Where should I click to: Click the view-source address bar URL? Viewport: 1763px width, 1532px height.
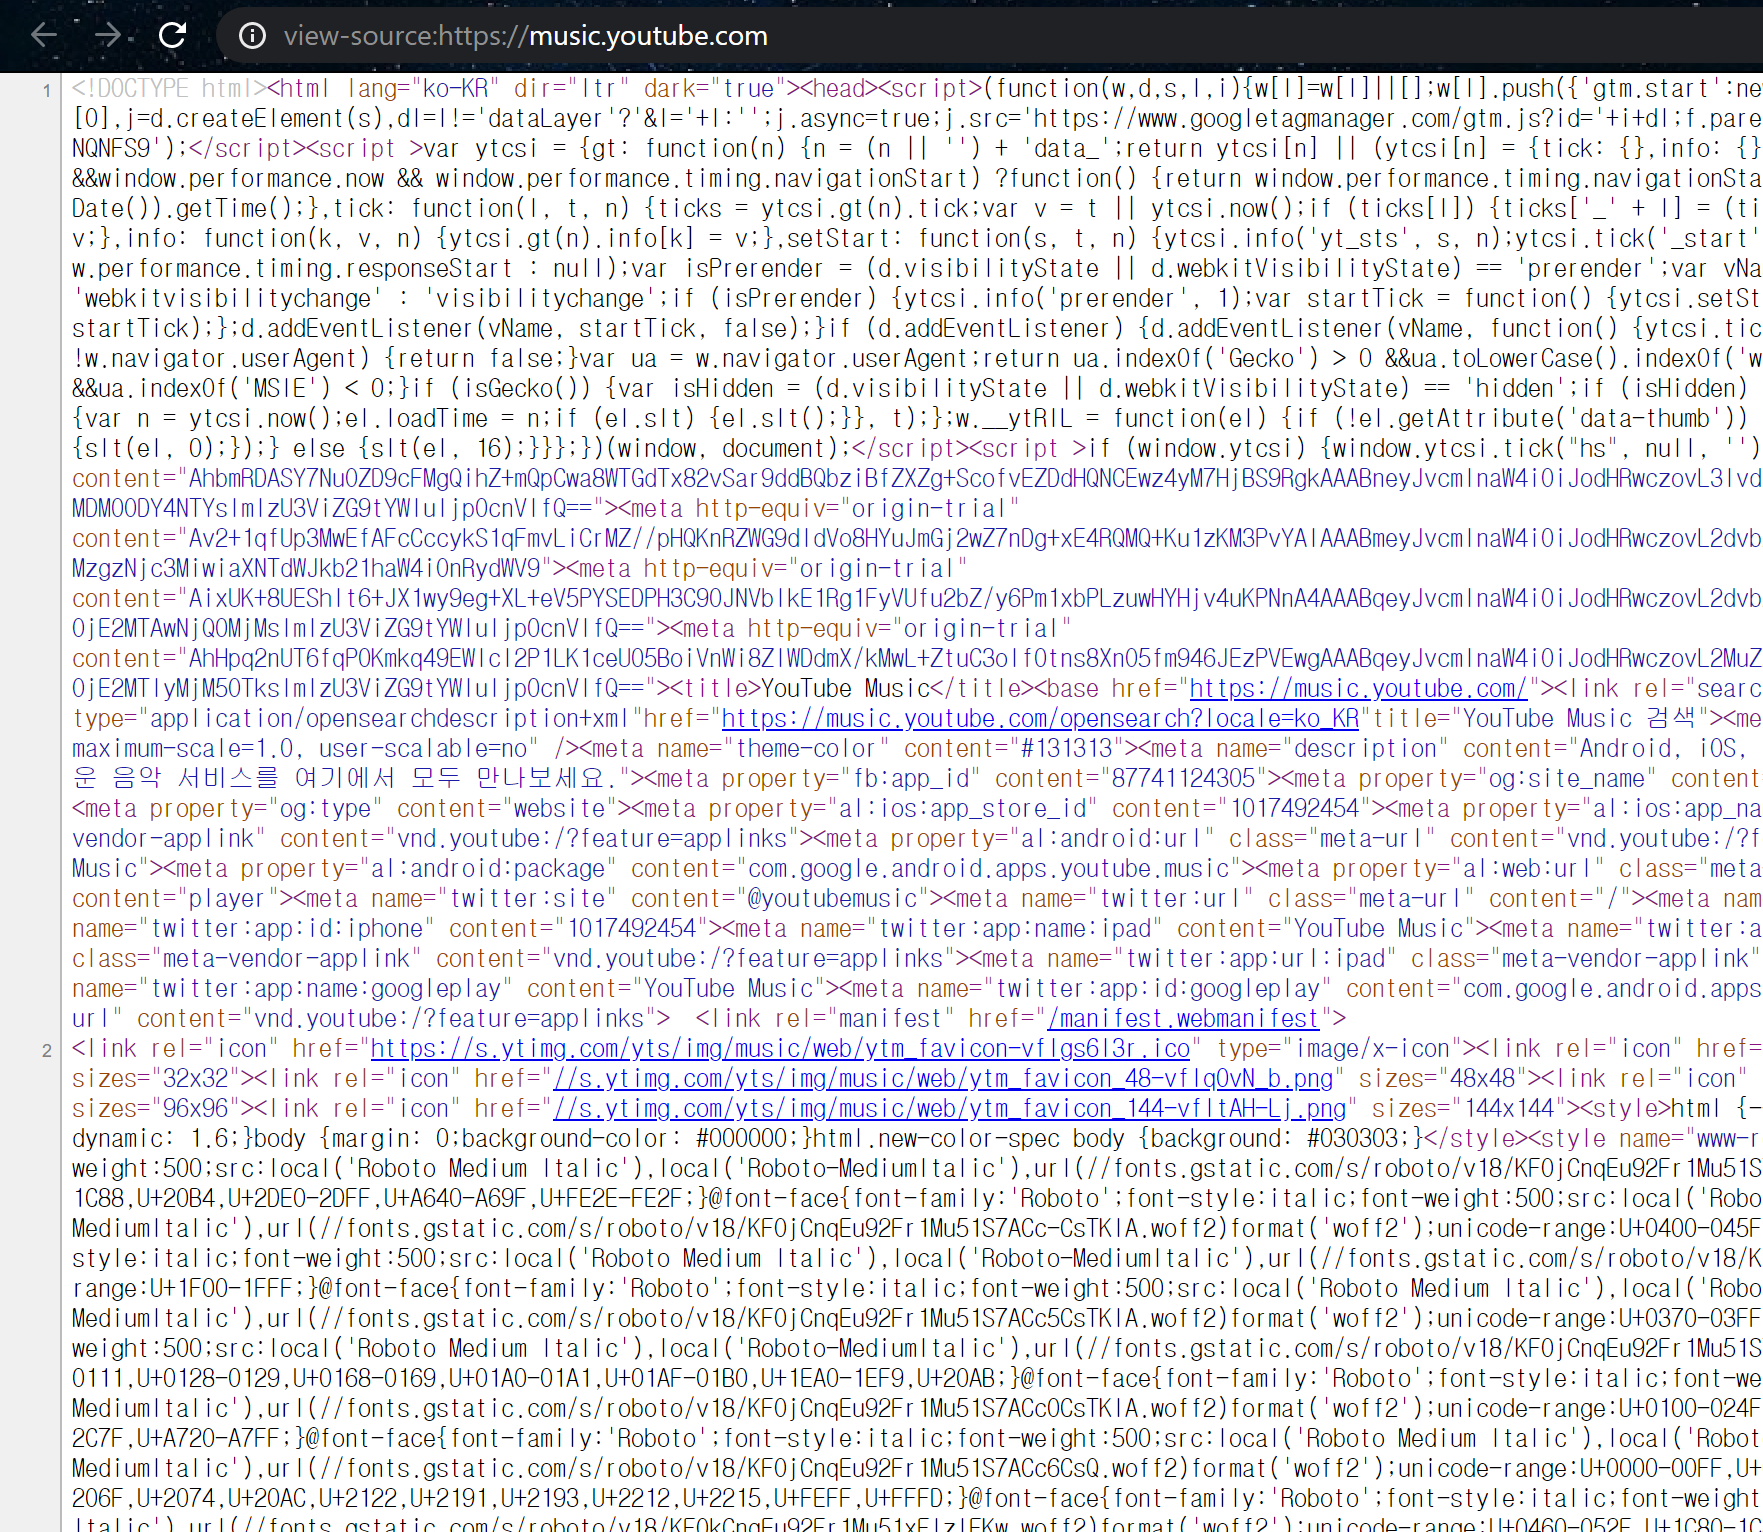point(526,36)
